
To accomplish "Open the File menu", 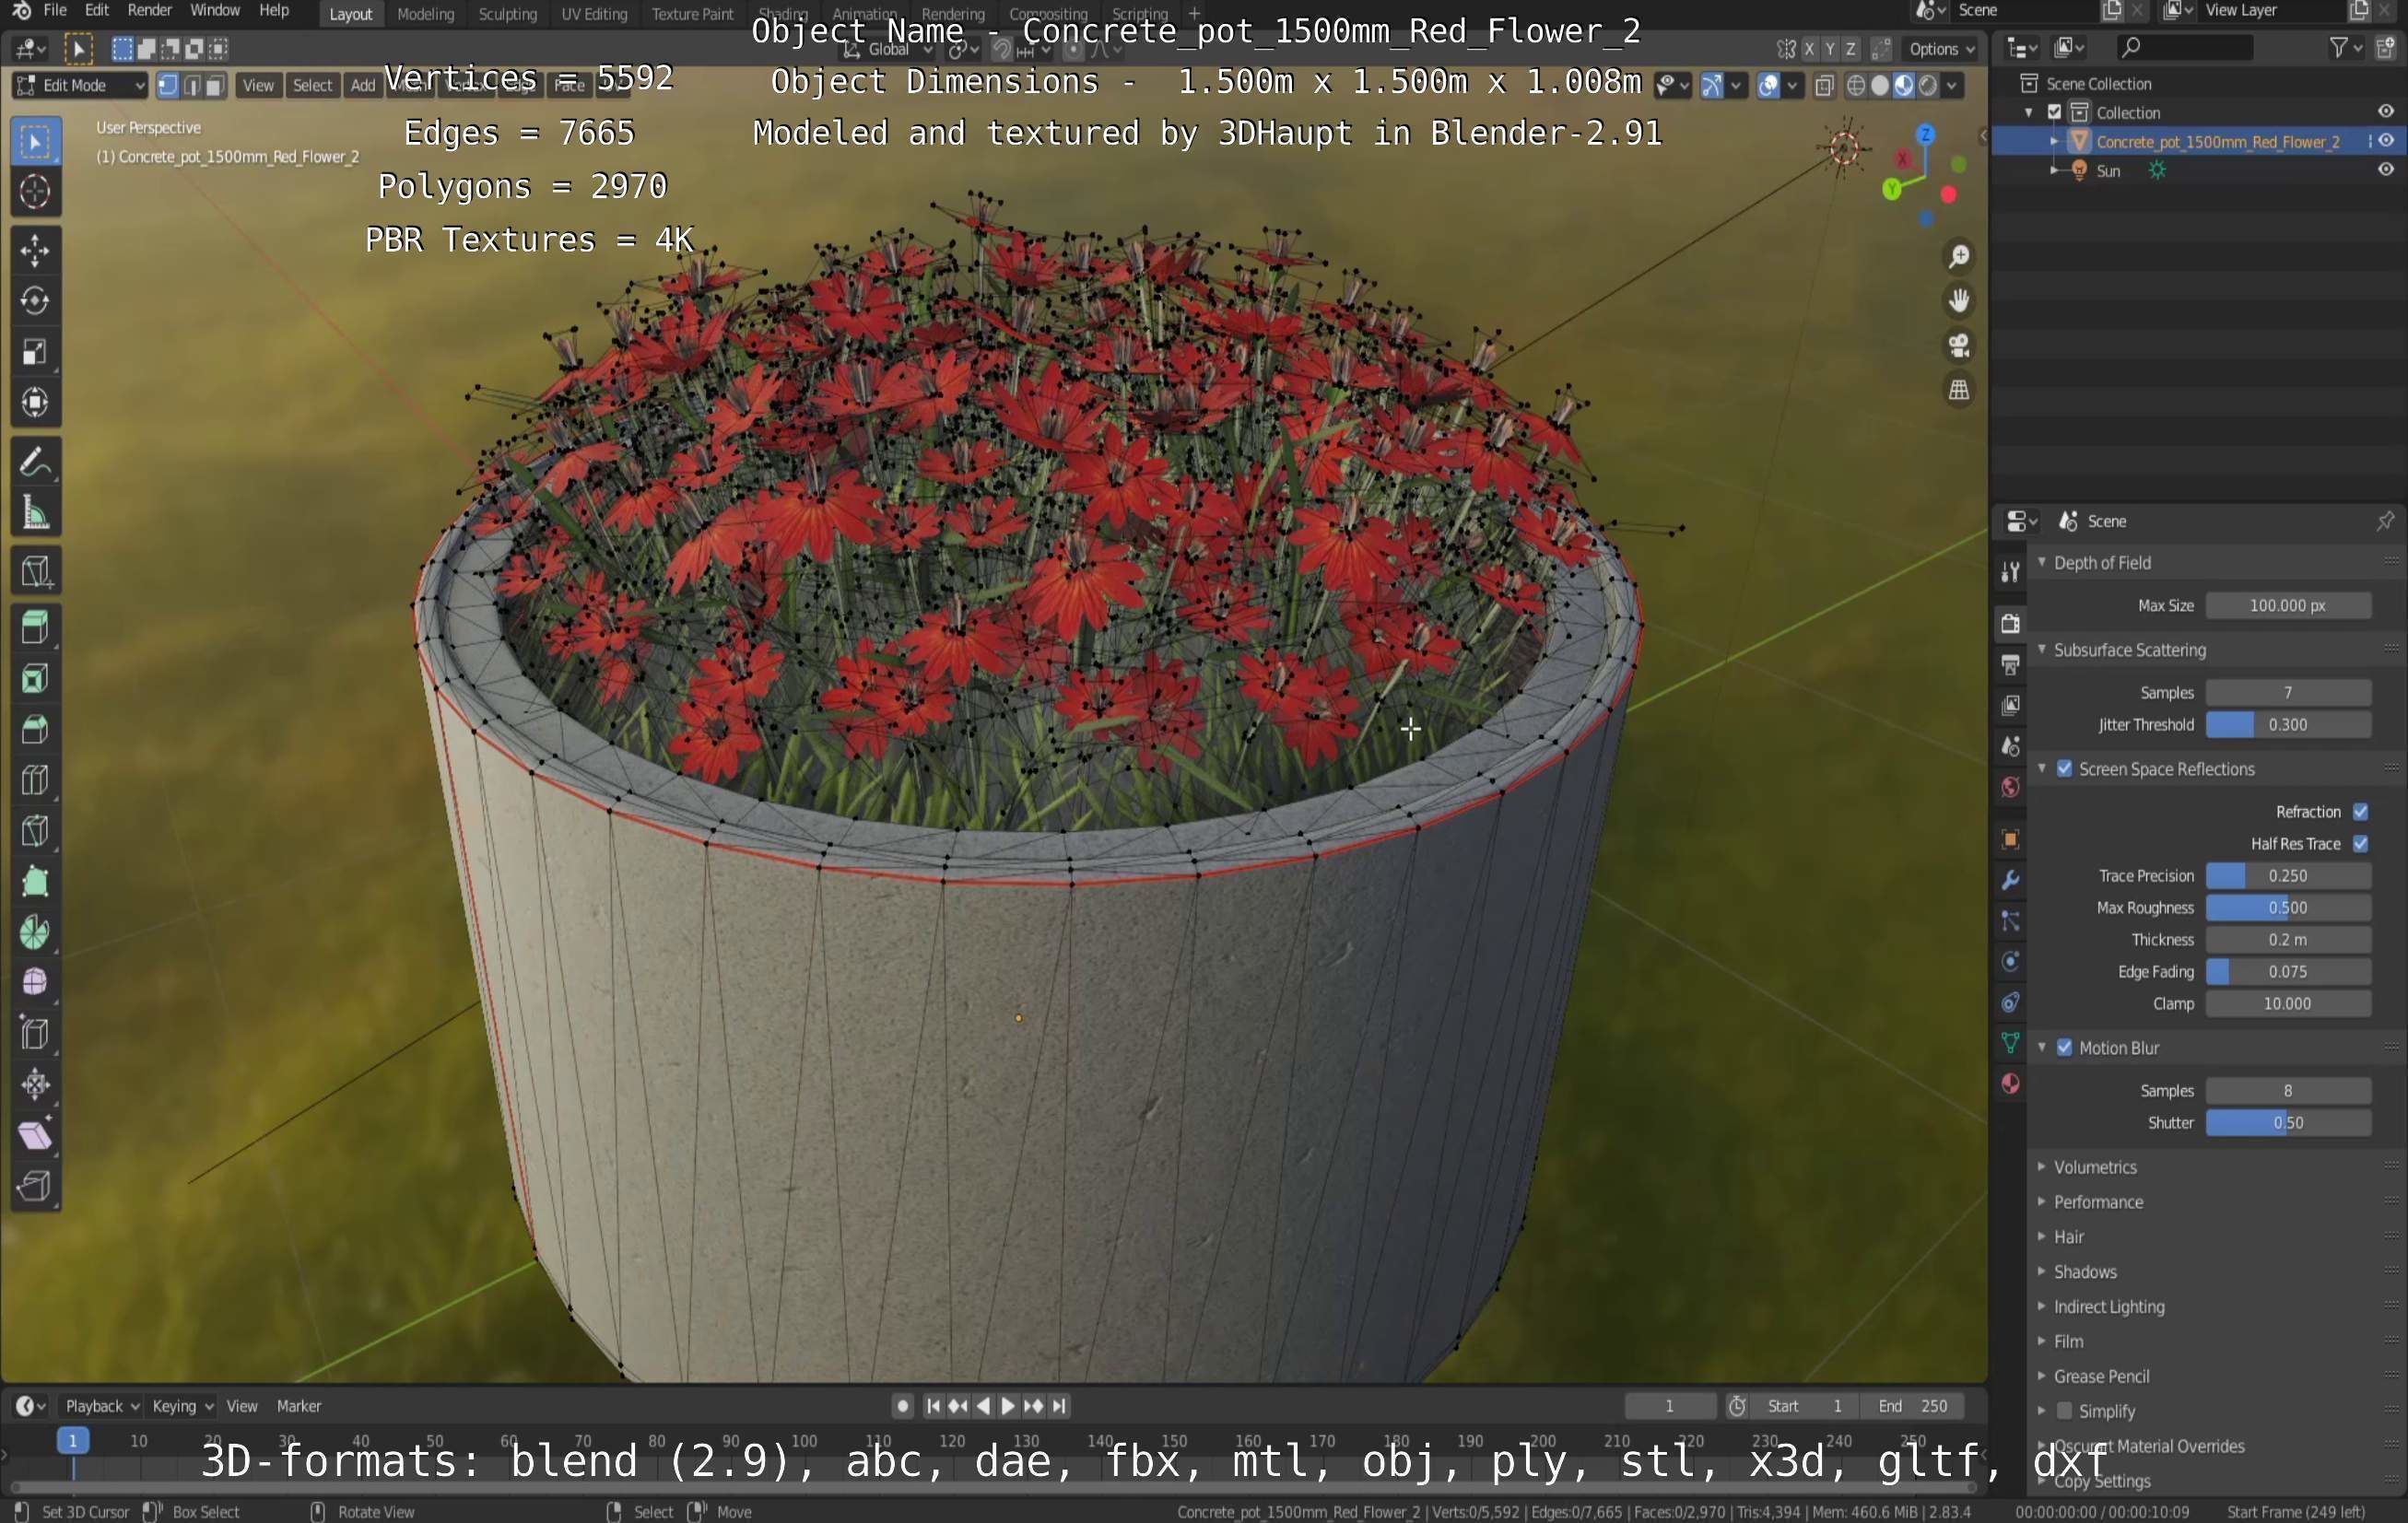I will 55,10.
